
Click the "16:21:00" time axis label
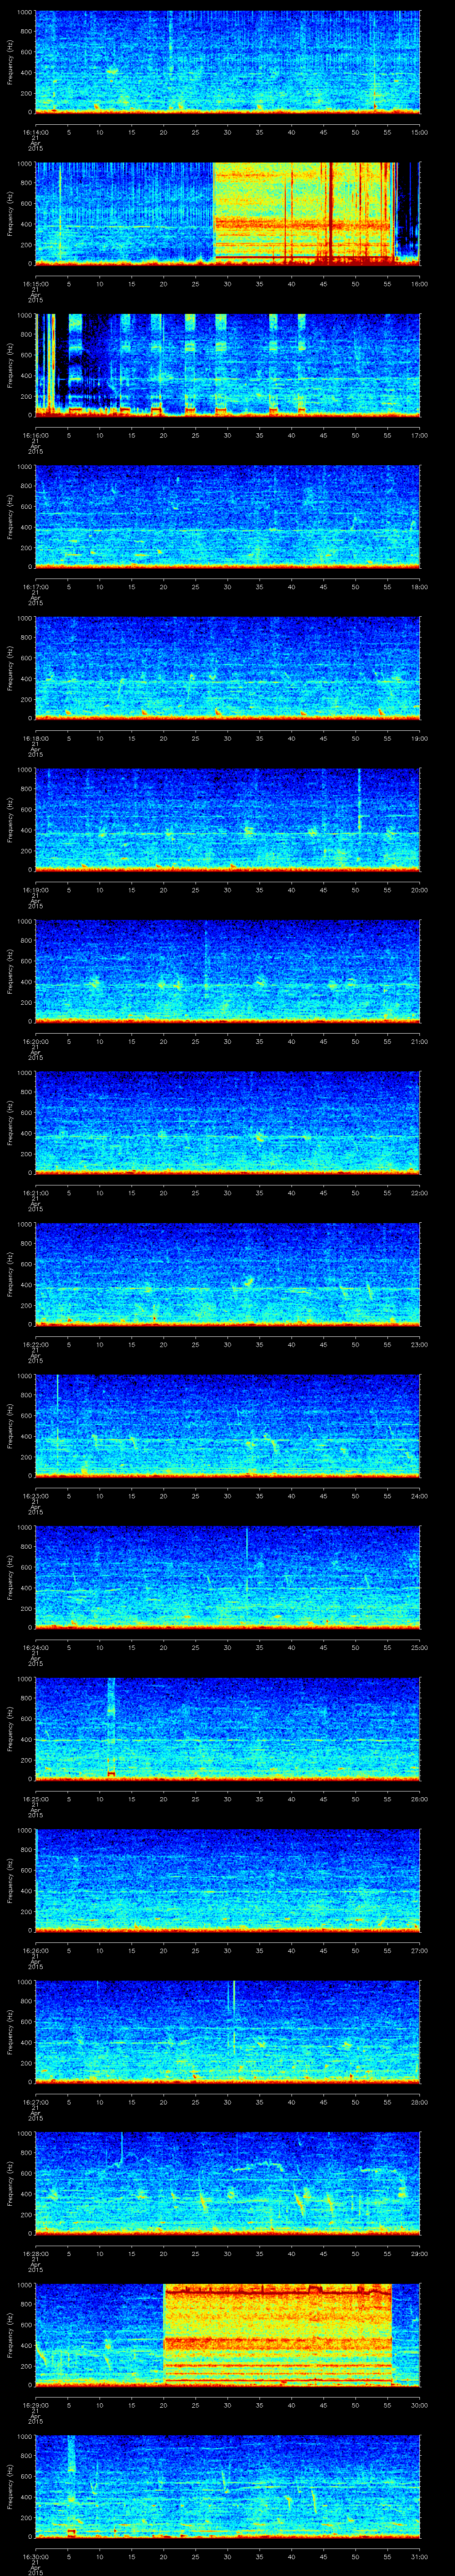point(36,1193)
